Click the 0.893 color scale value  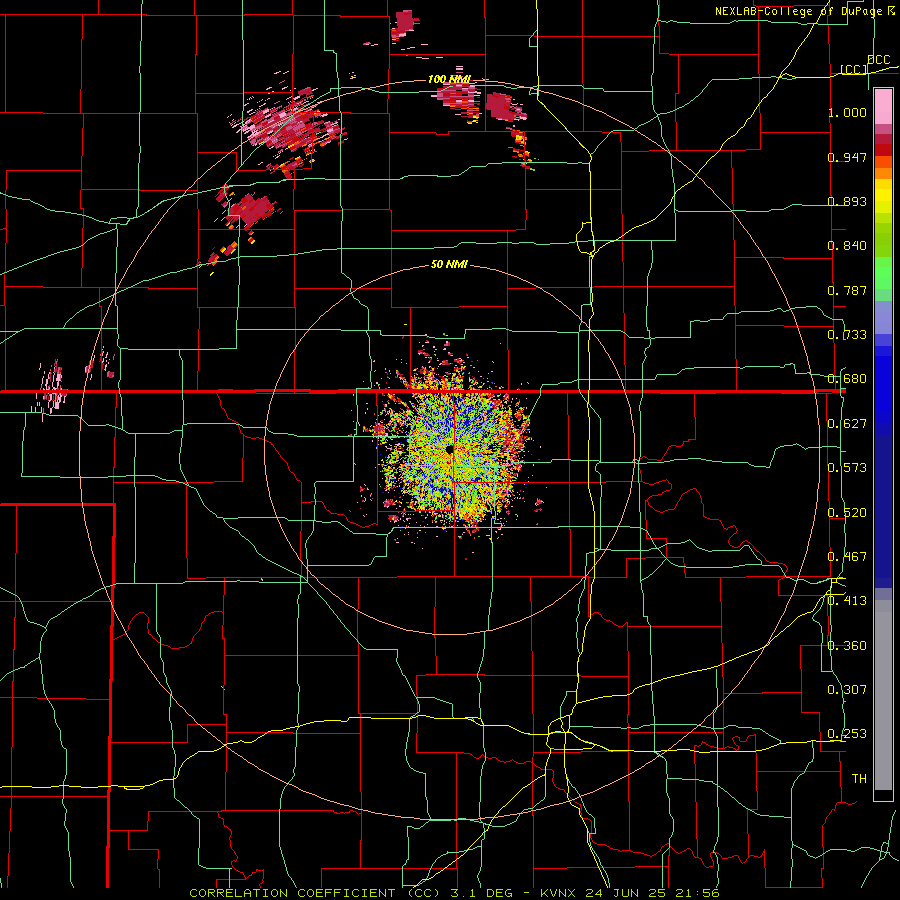pos(847,201)
